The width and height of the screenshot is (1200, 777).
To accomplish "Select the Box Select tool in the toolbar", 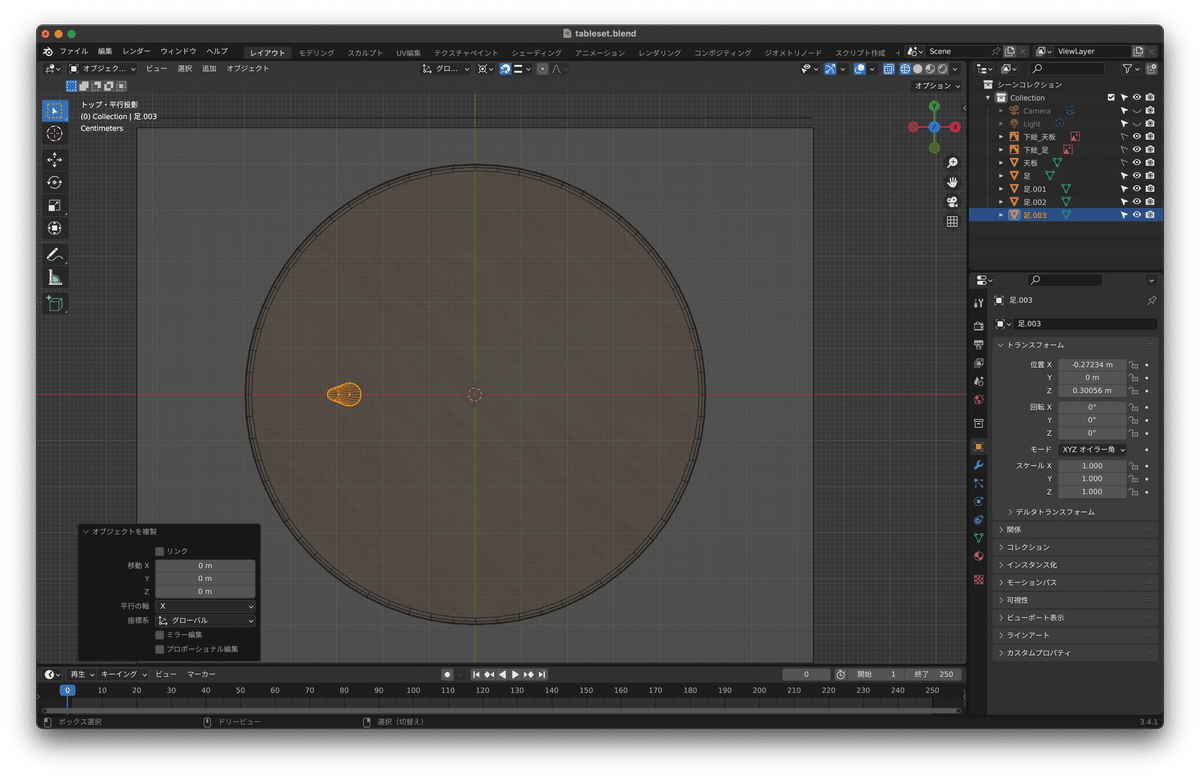I will 55,110.
